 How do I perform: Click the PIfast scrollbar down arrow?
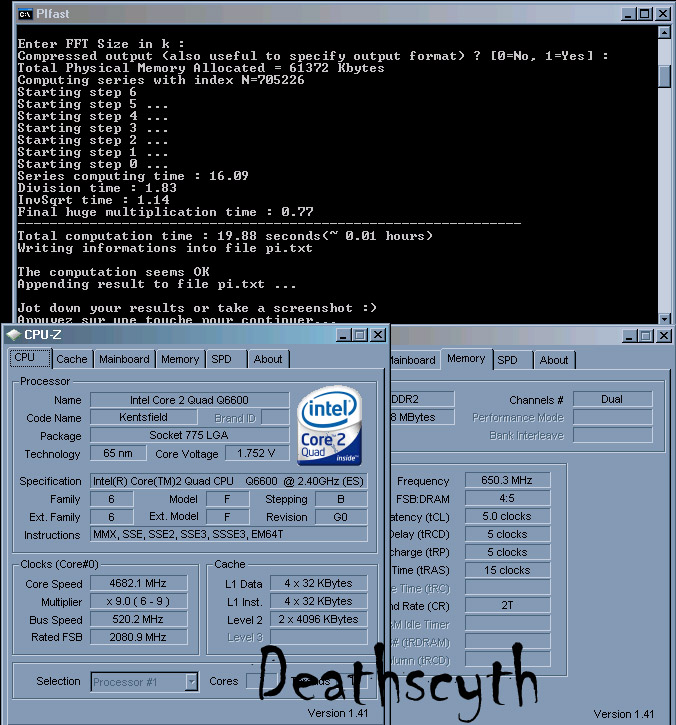pos(664,318)
